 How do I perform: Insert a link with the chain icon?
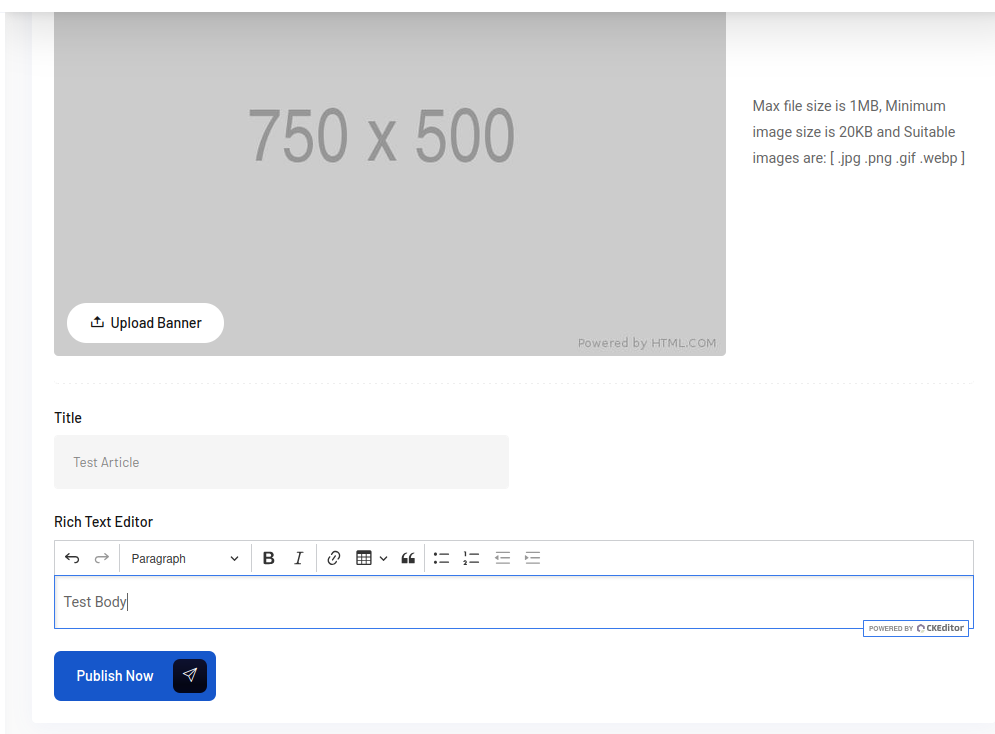click(x=334, y=558)
